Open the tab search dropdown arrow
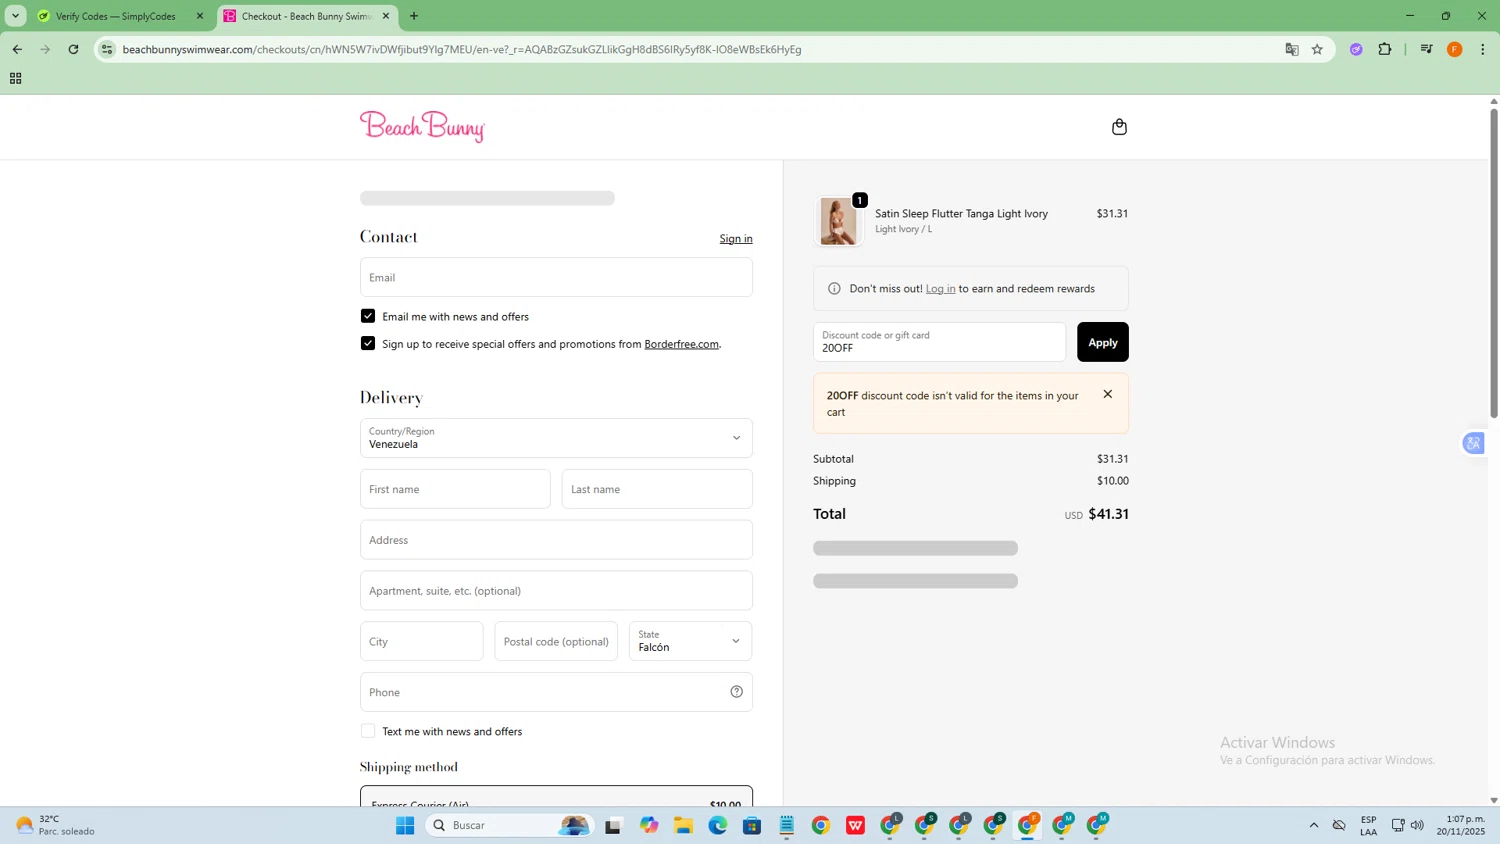The image size is (1500, 844). (x=15, y=16)
